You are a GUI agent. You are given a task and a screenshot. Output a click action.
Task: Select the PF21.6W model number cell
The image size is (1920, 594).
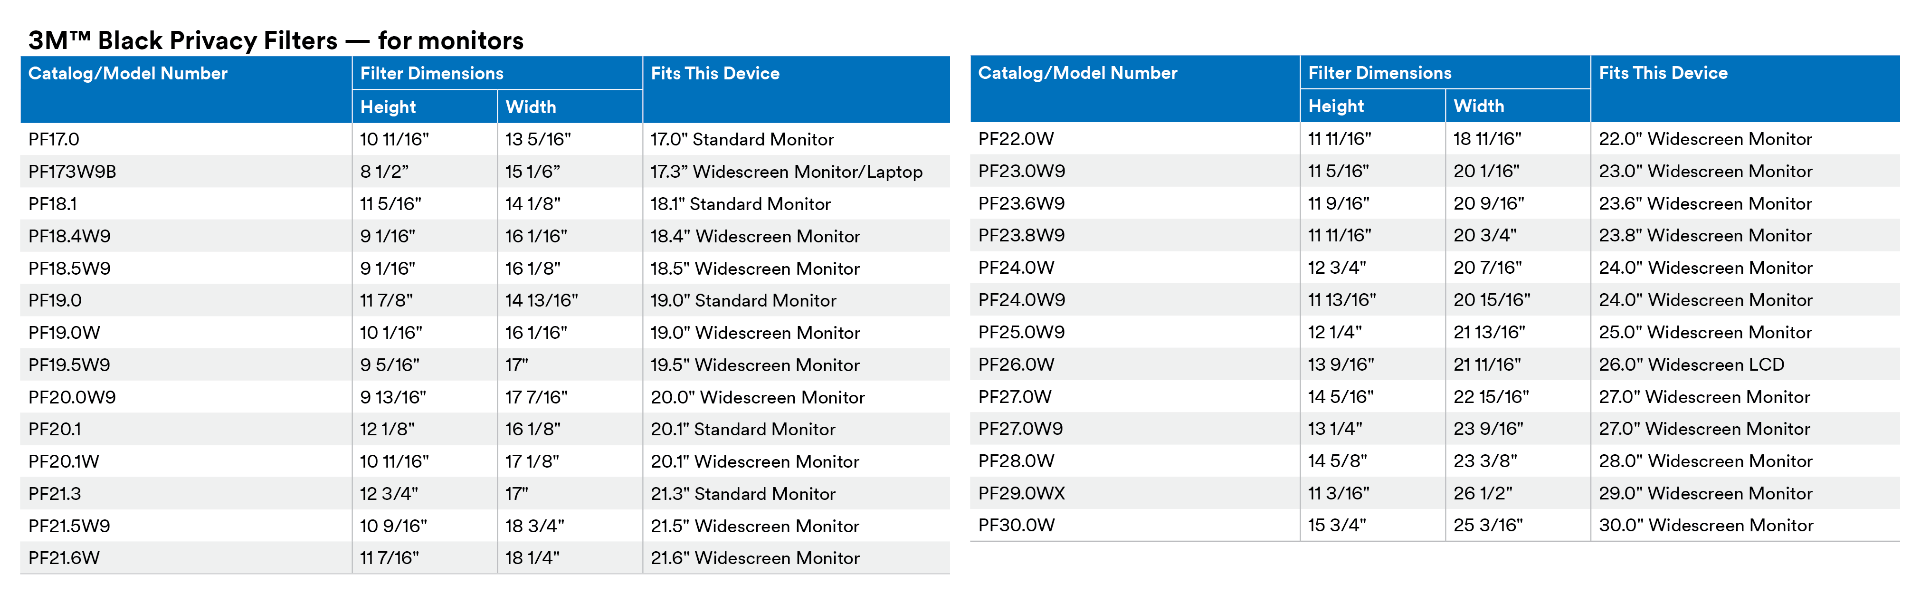click(x=64, y=558)
